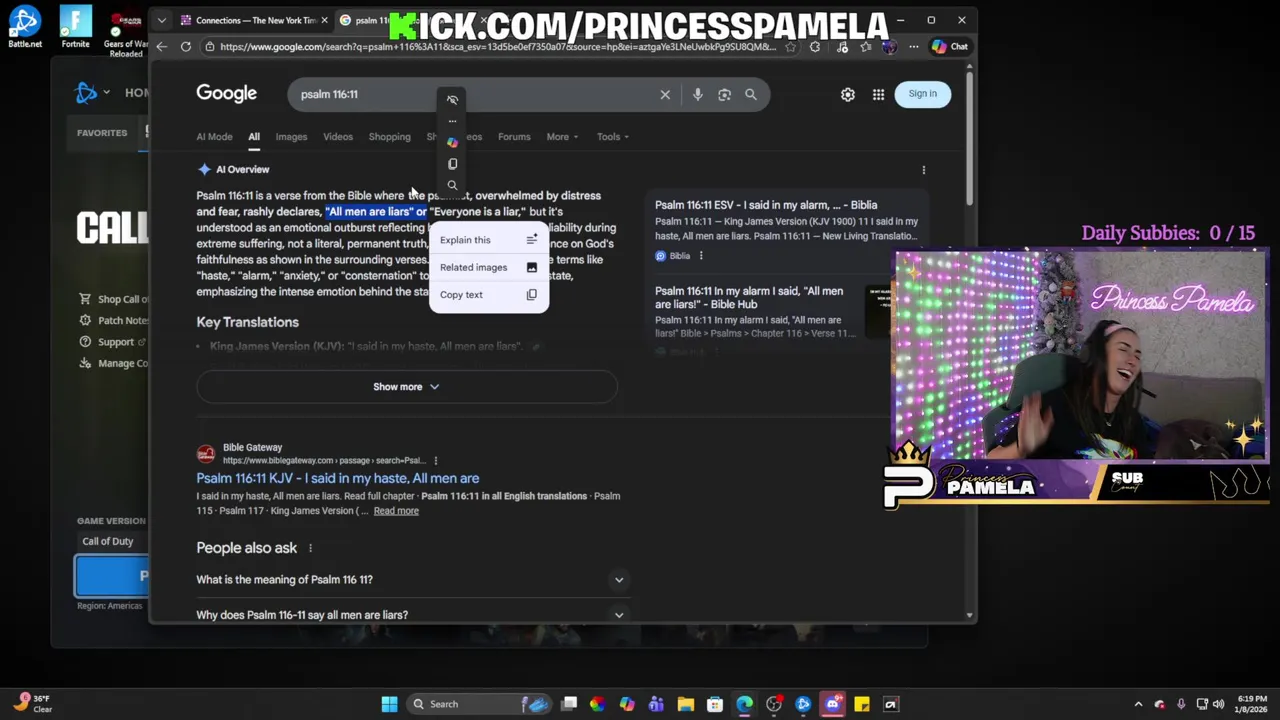Select the Forums search tab

tap(514, 137)
